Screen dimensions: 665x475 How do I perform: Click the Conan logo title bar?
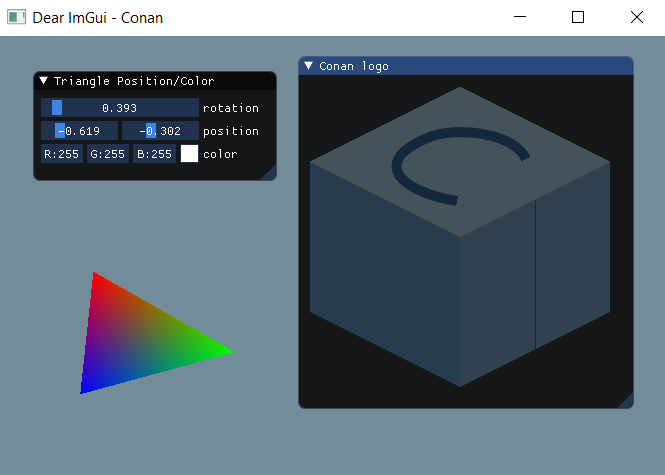pyautogui.click(x=466, y=66)
